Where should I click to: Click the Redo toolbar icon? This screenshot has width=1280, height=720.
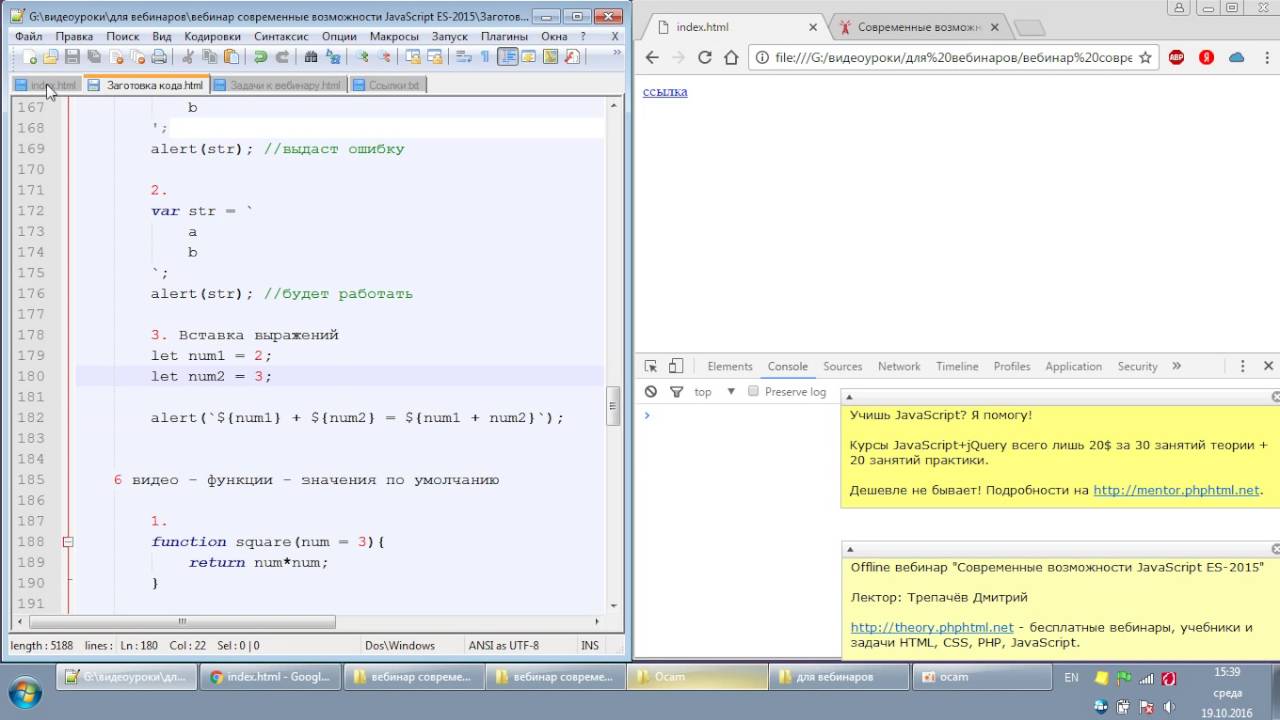282,57
